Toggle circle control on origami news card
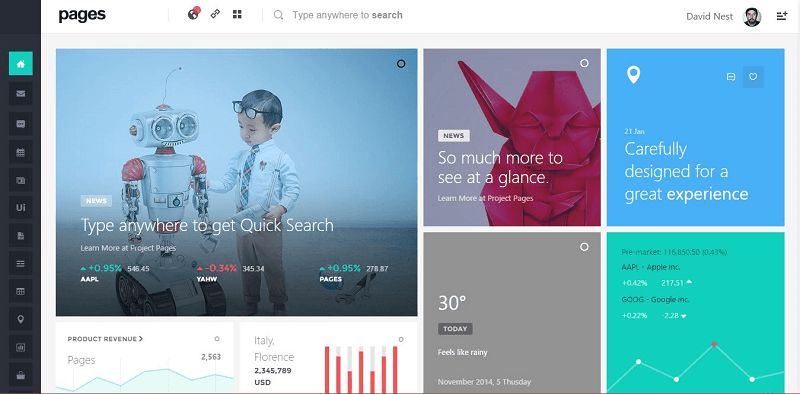This screenshot has width=800, height=394. click(x=584, y=63)
